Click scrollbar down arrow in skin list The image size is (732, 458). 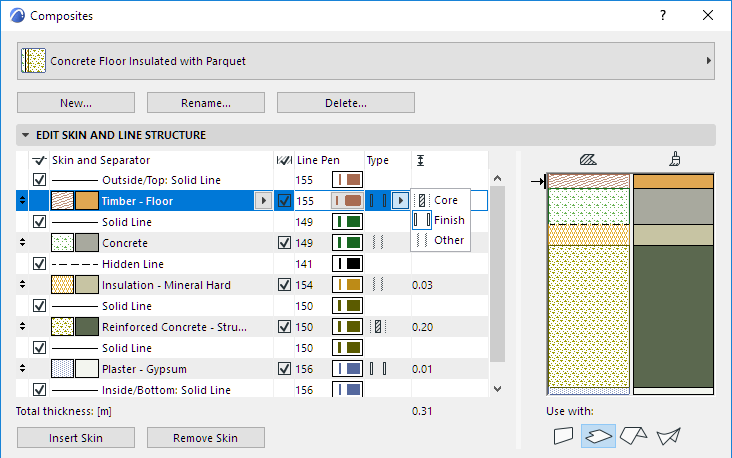[x=498, y=389]
